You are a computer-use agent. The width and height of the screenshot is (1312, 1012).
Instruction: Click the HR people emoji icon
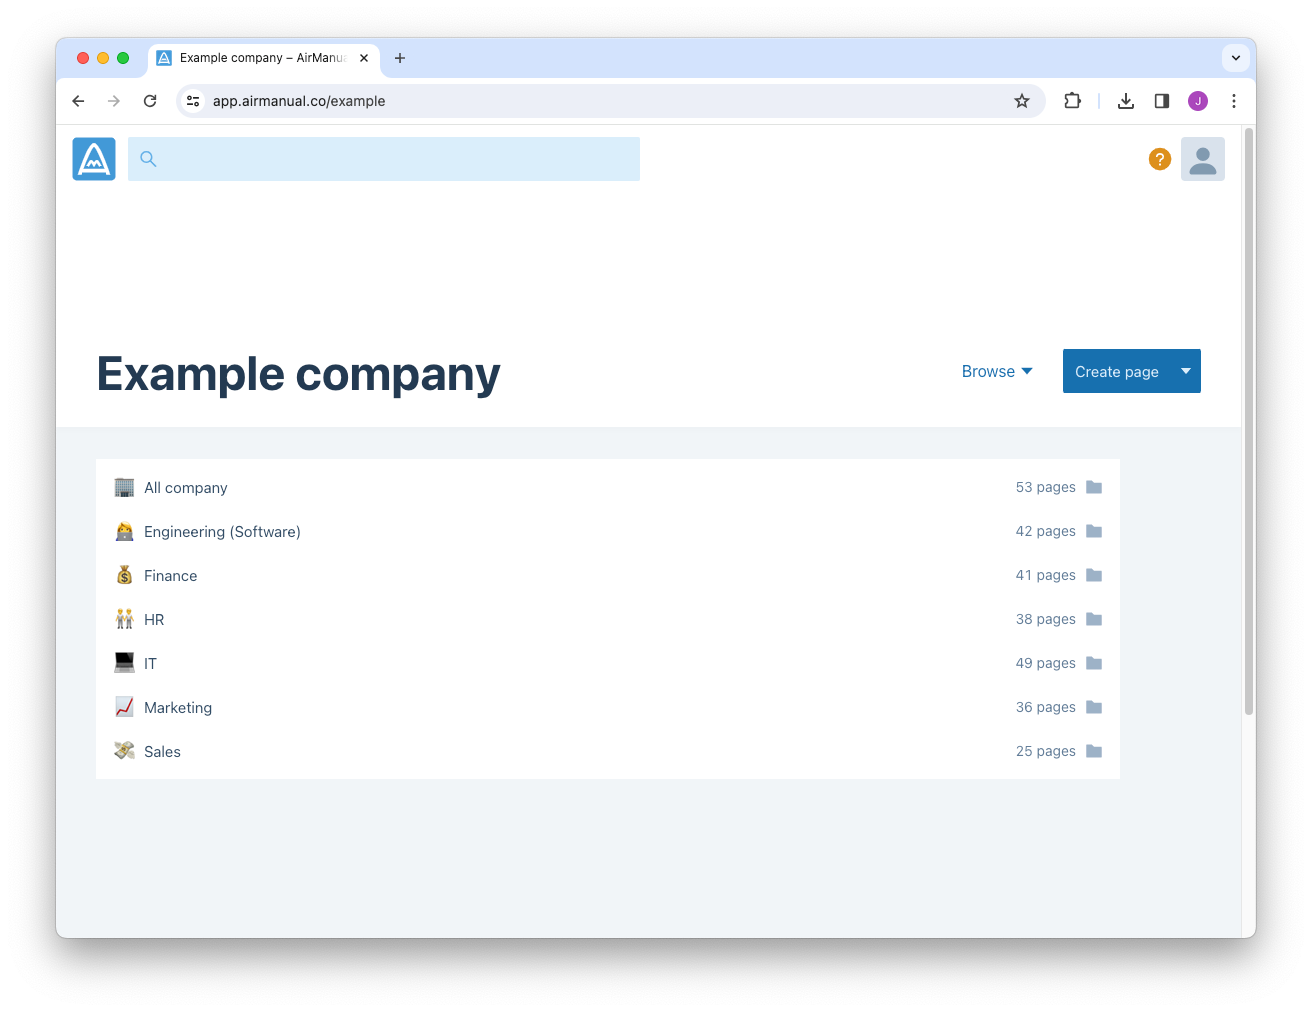click(x=124, y=619)
